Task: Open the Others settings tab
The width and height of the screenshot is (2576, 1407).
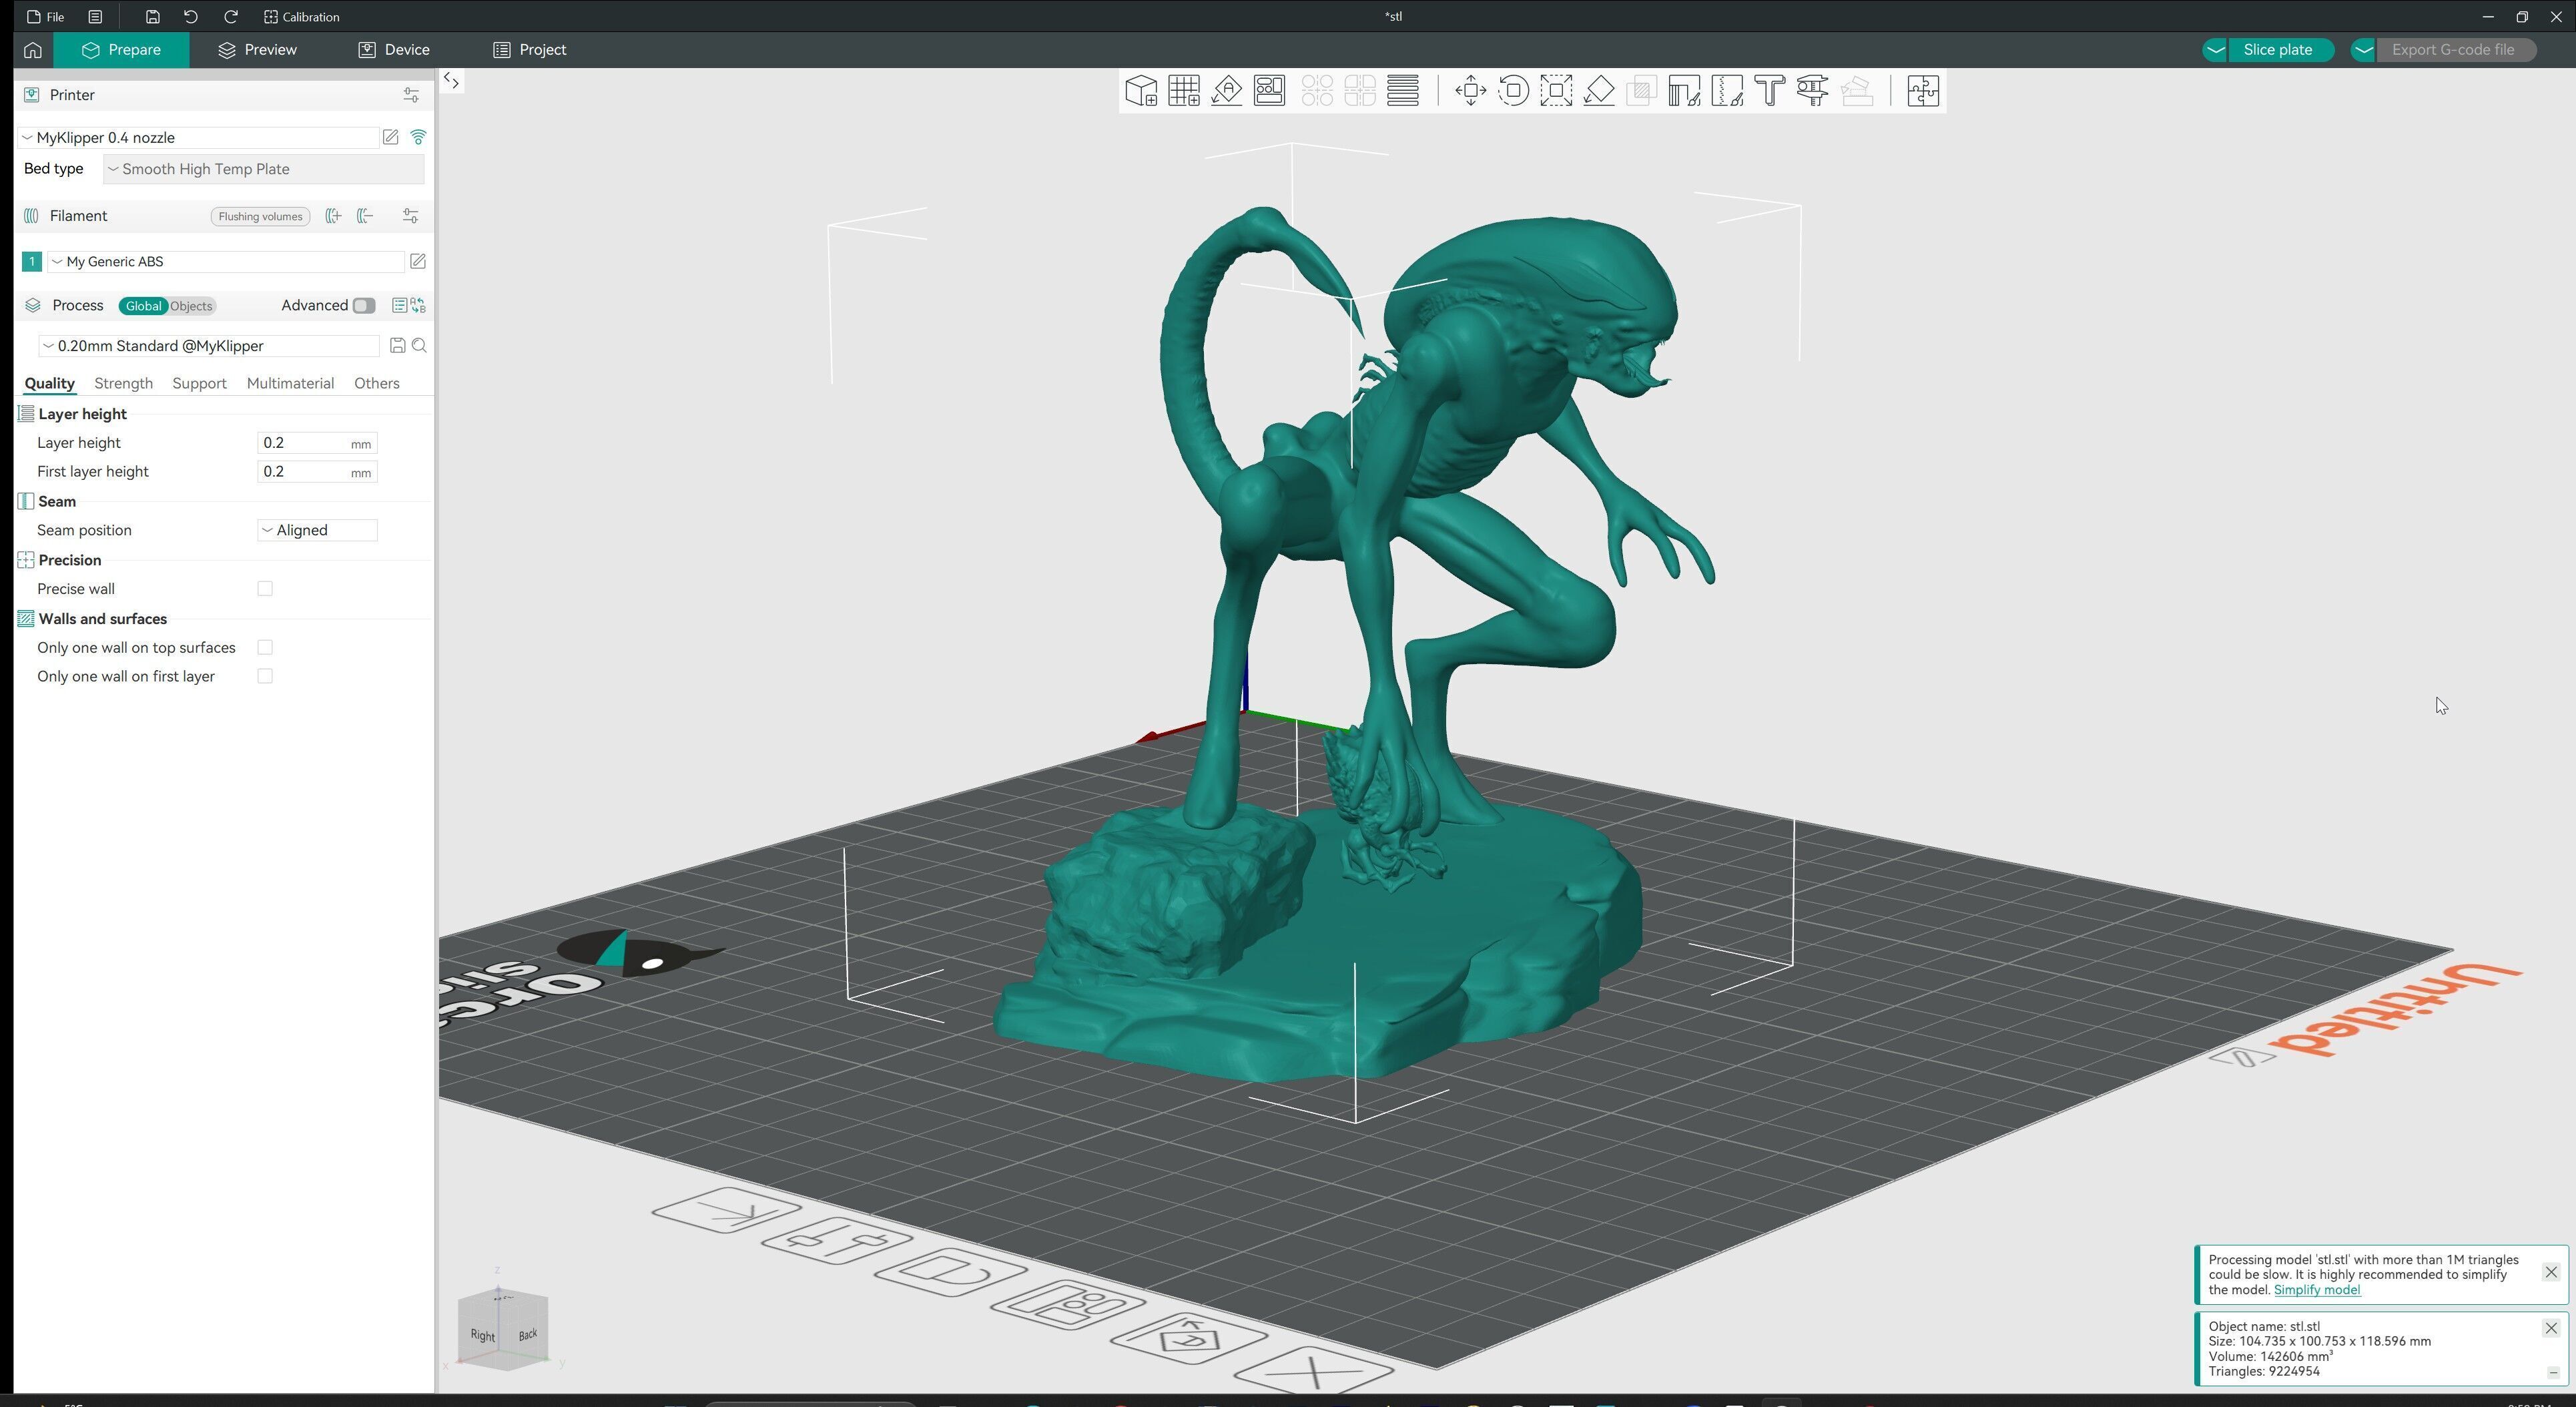Action: (376, 384)
